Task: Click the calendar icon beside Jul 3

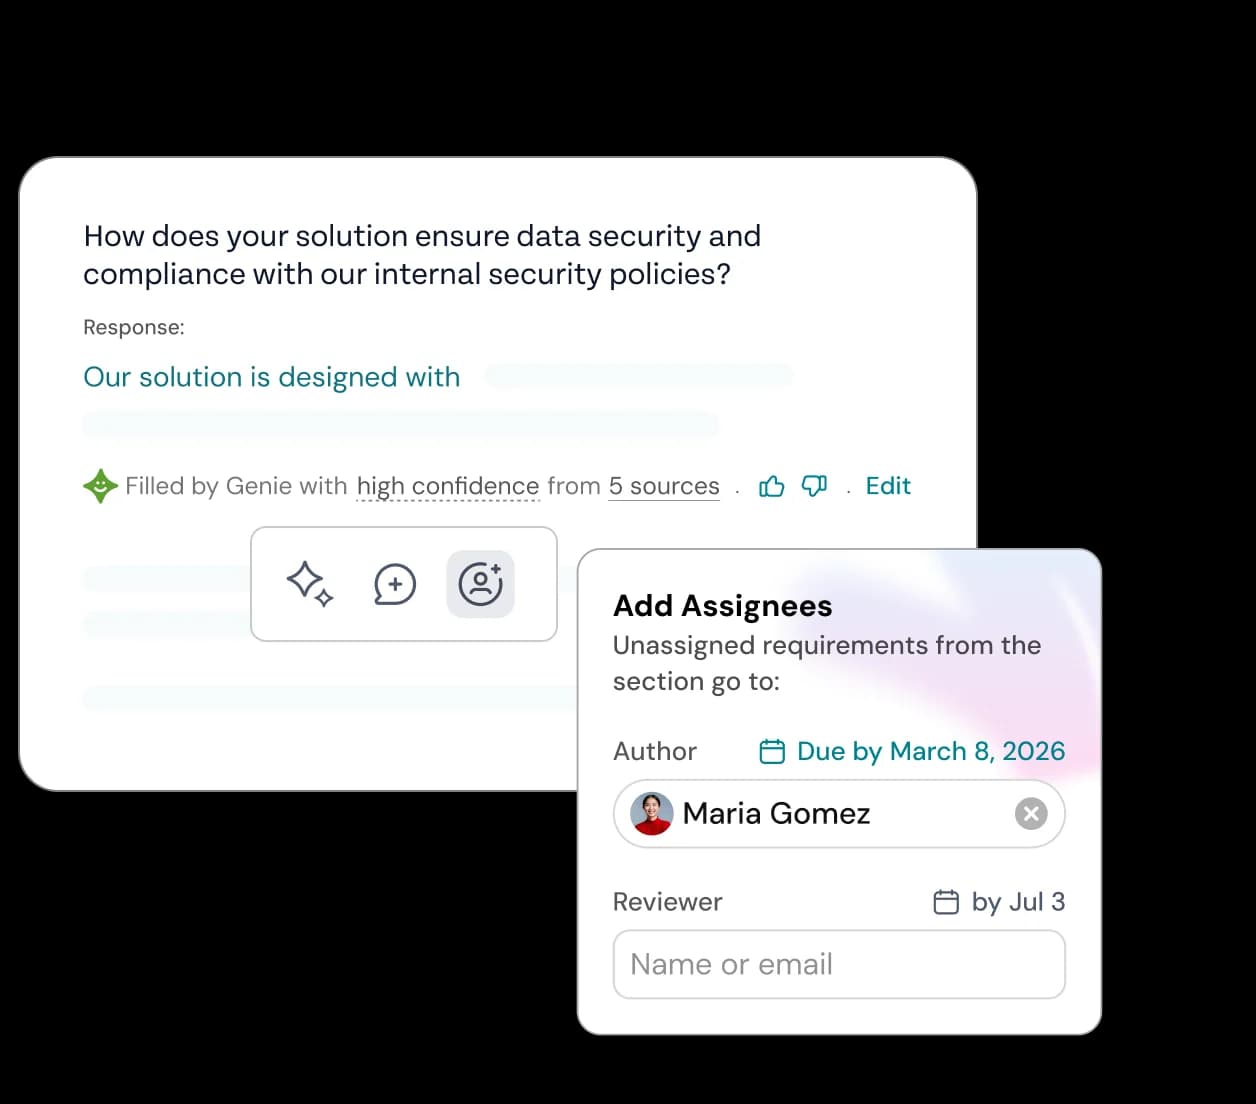Action: [945, 901]
